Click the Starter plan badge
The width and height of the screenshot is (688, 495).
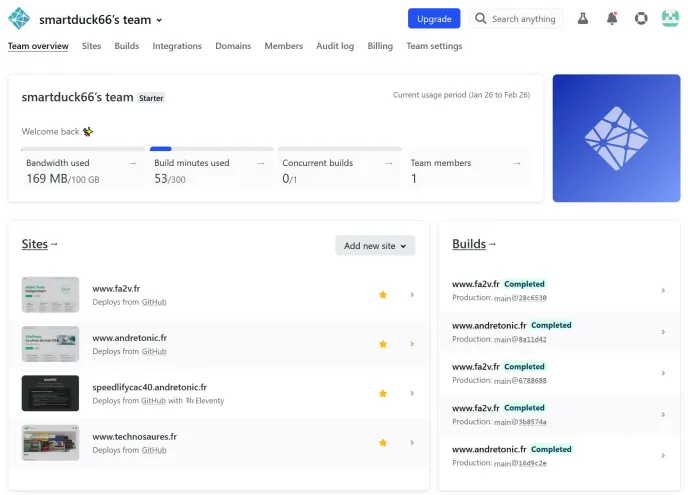151,98
